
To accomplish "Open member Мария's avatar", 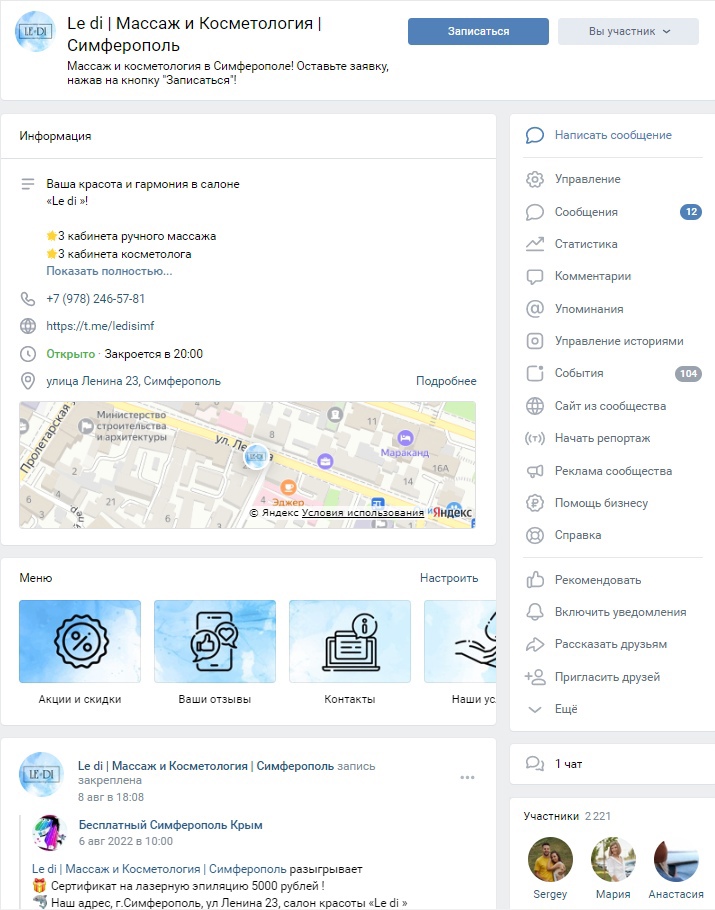I will (x=613, y=860).
